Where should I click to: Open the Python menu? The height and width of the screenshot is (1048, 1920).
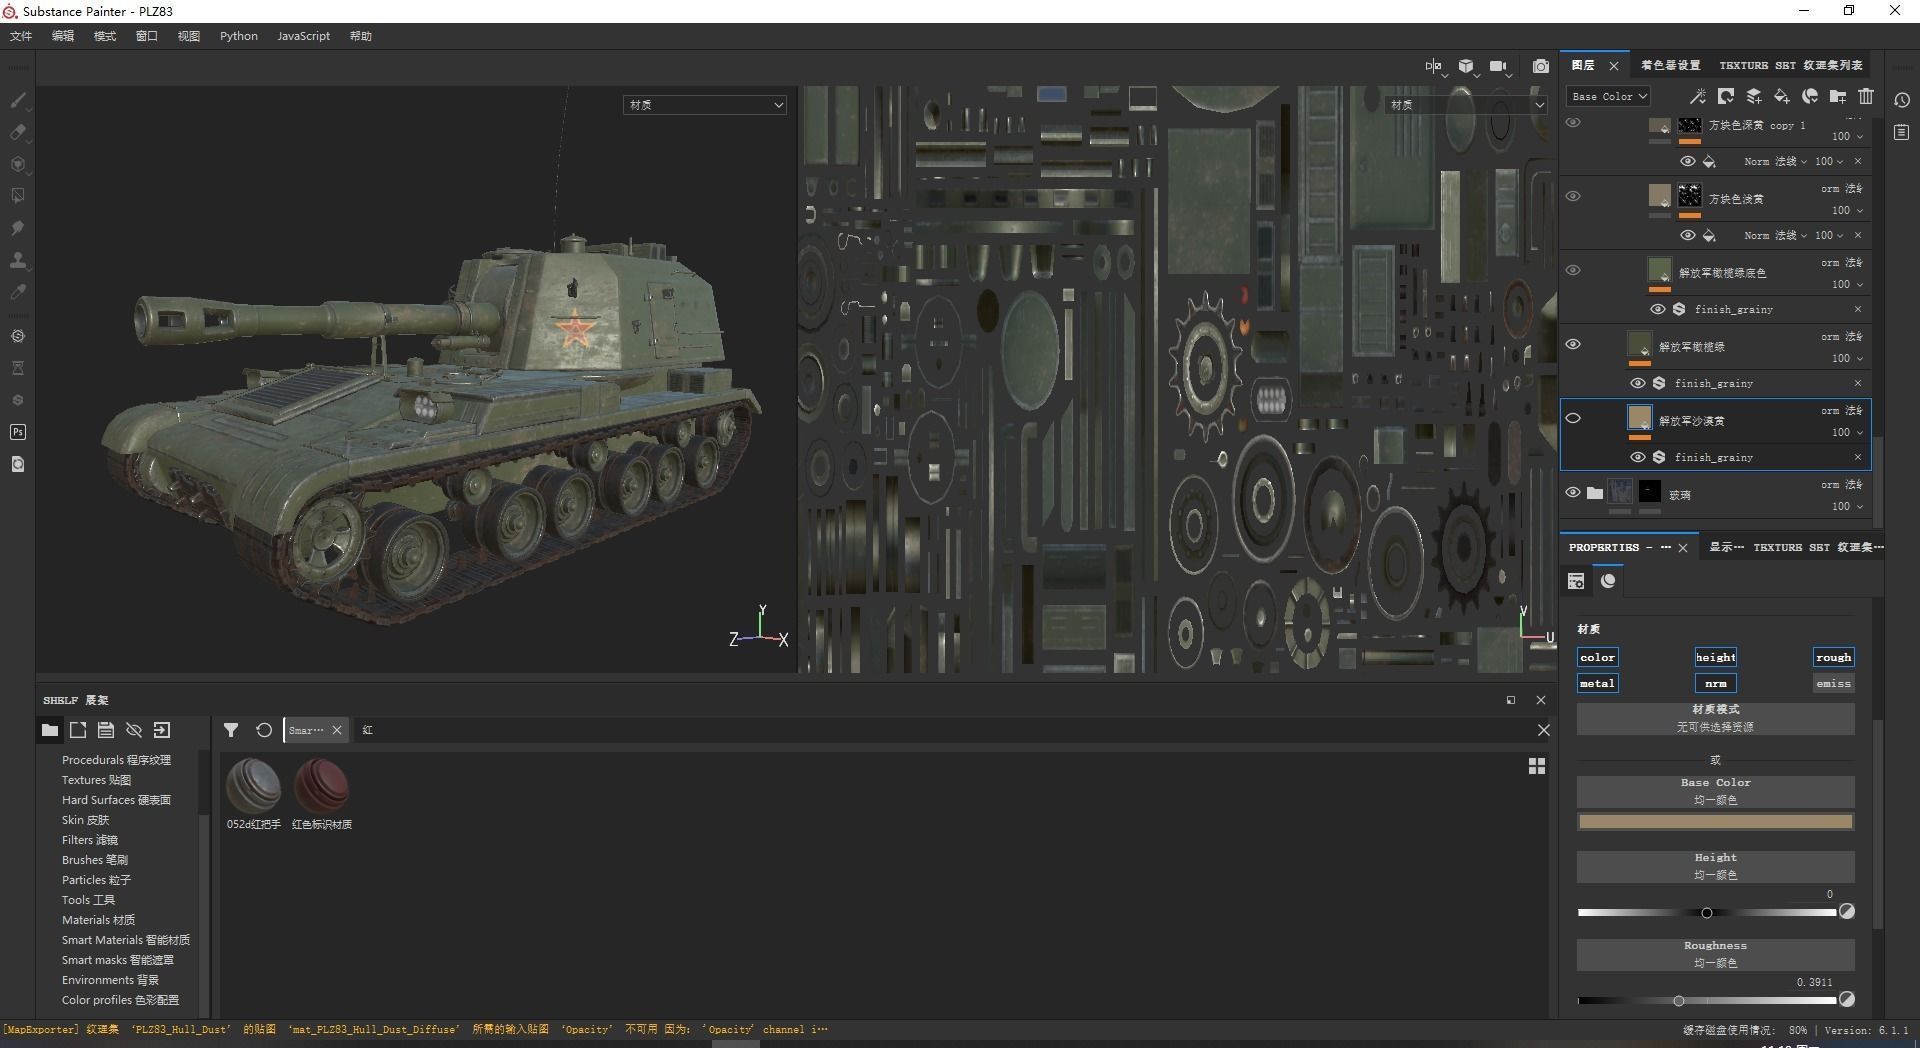point(239,36)
